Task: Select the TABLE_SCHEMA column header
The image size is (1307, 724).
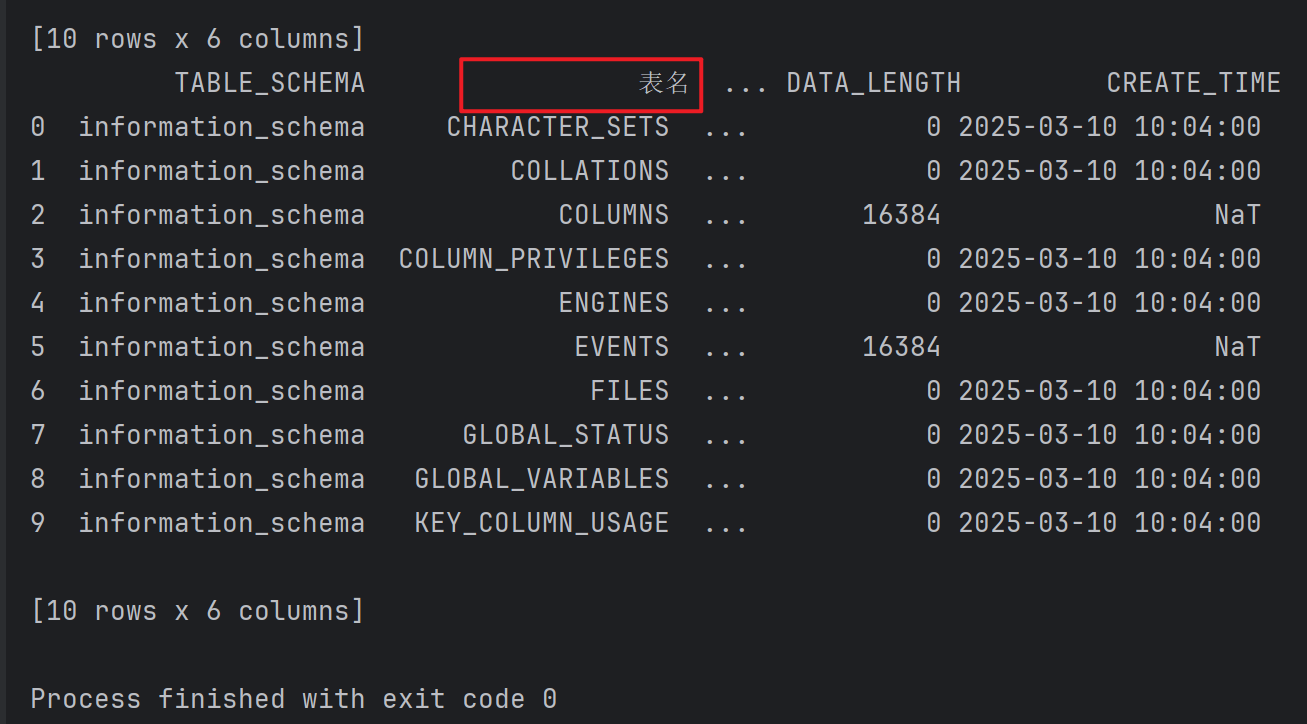Action: [x=270, y=83]
